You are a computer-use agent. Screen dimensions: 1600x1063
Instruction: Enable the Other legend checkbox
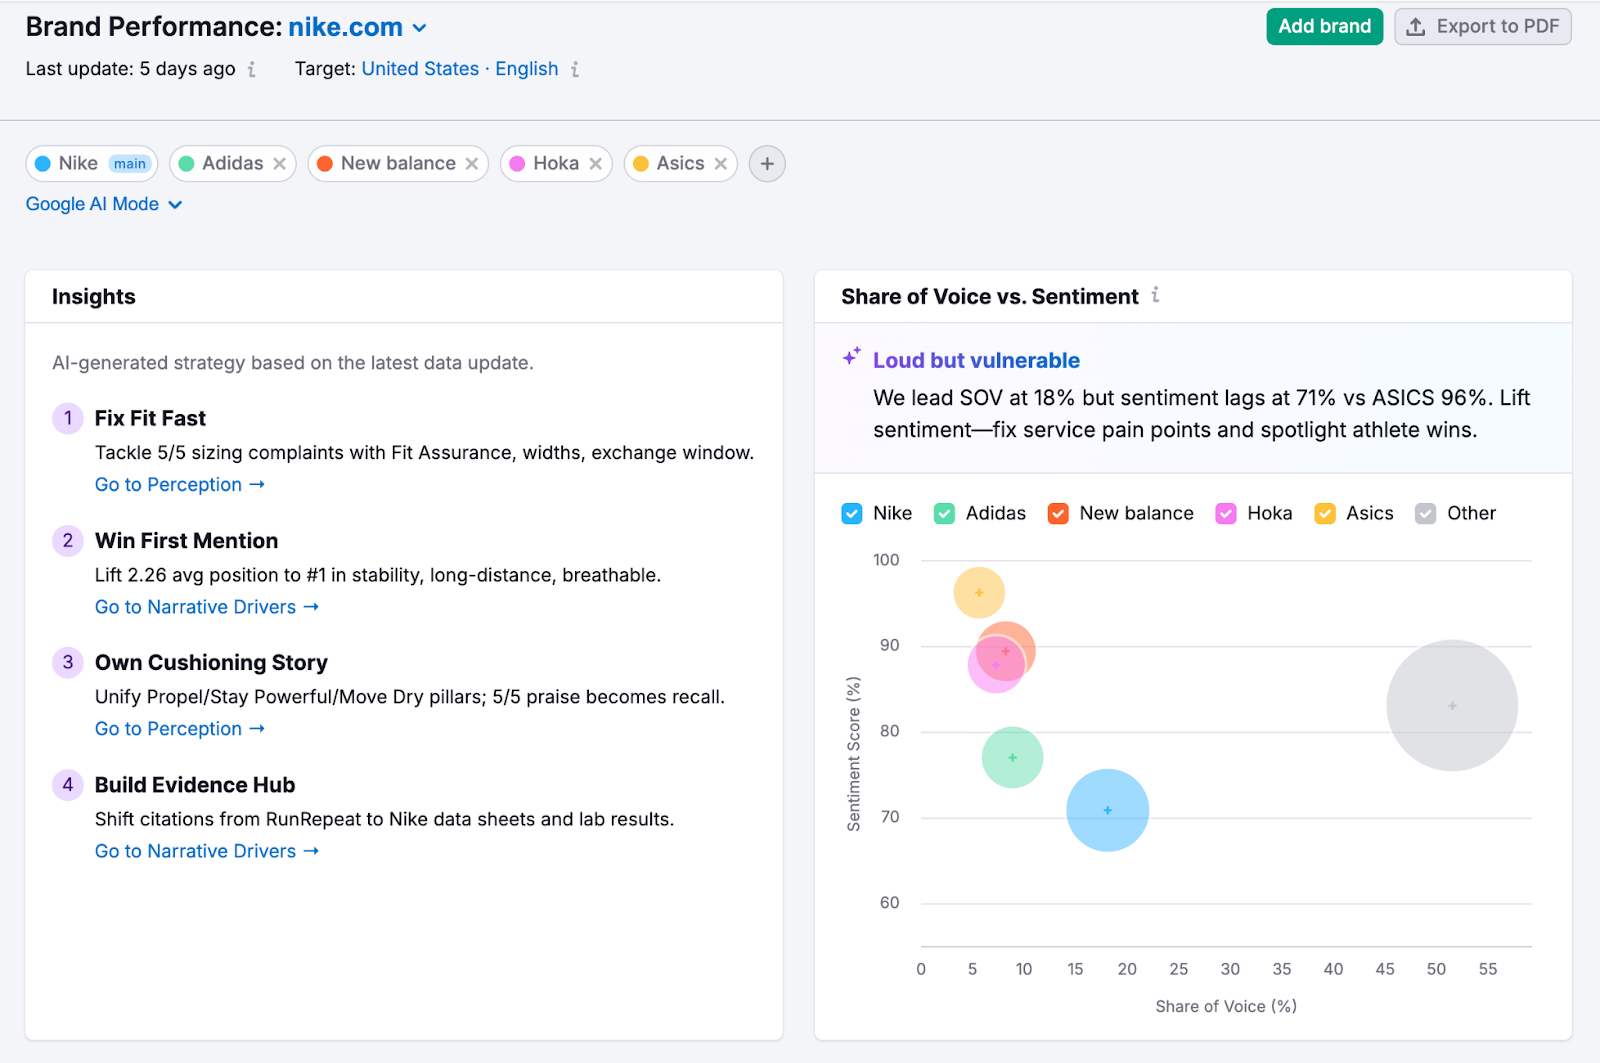1424,513
